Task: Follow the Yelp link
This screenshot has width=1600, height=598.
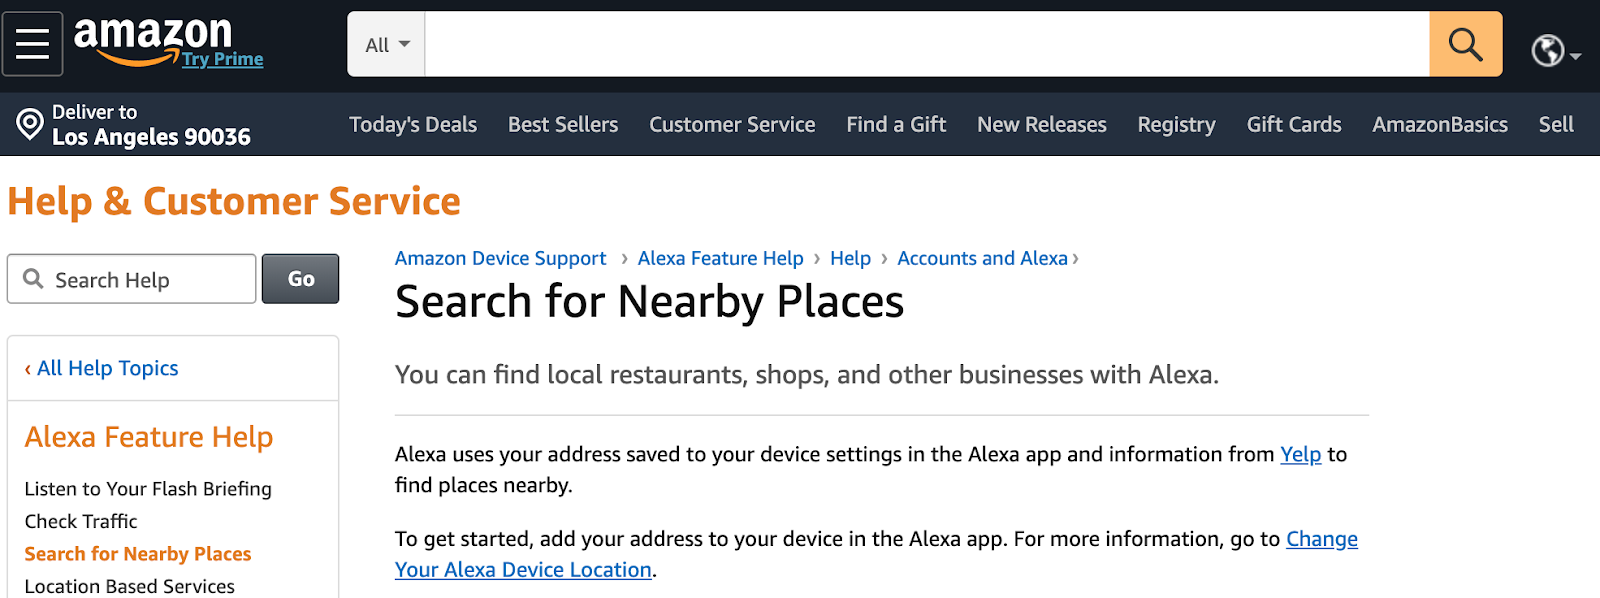Action: pos(1300,454)
